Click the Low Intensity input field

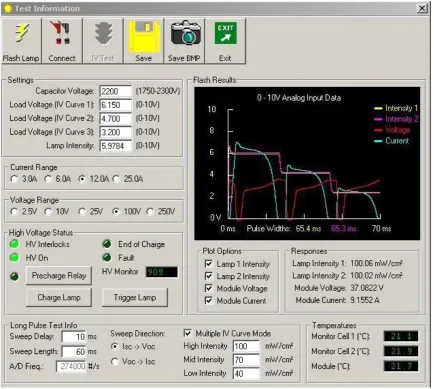pos(246,373)
